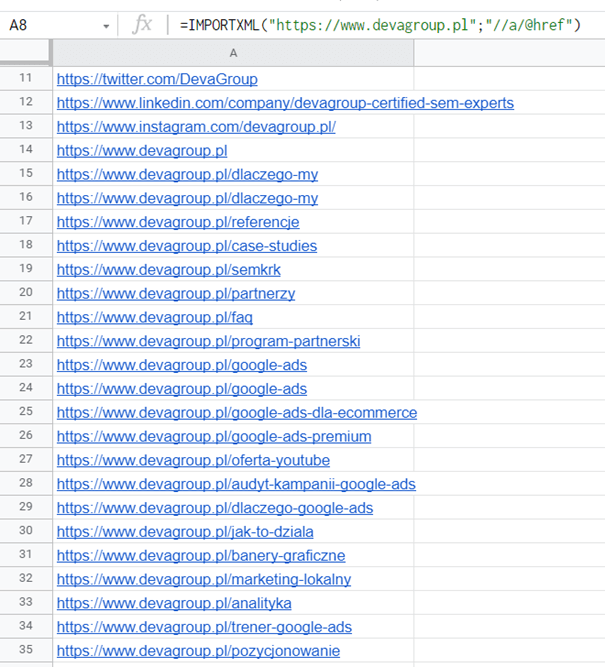Click the IMPORTXML formula bar text
Image resolution: width=605 pixels, height=667 pixels.
coord(380,24)
